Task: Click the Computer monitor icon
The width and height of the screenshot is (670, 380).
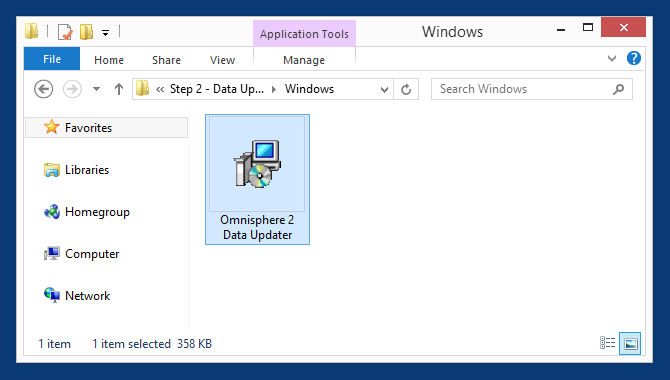Action: pos(52,253)
